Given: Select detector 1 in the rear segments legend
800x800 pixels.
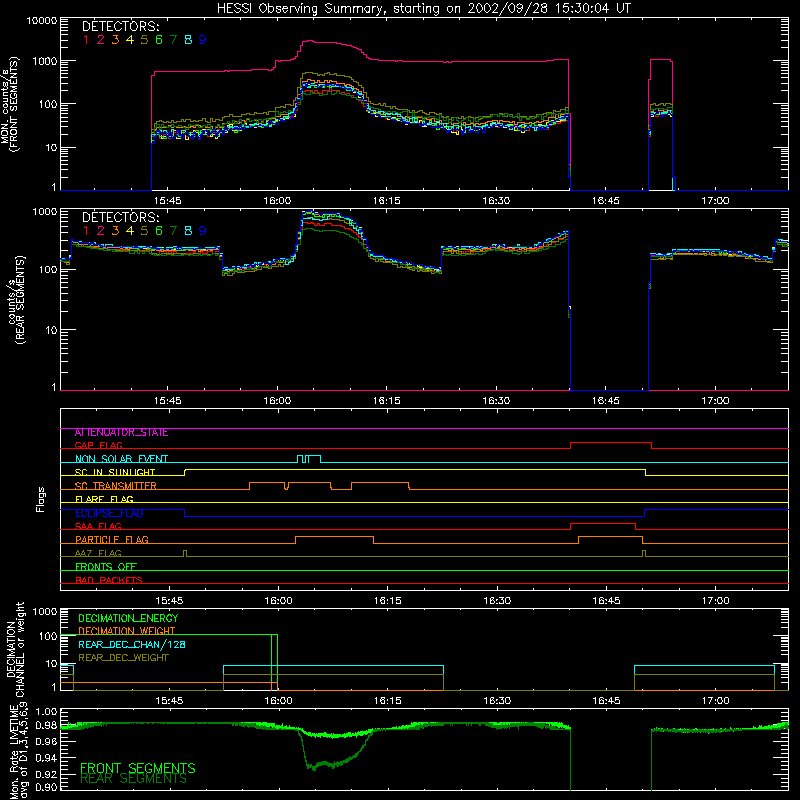Looking at the screenshot, I should pyautogui.click(x=86, y=231).
